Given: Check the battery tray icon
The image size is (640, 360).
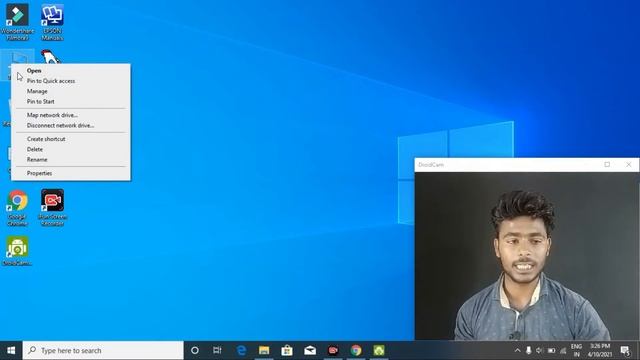Looking at the screenshot, I should coord(551,350).
